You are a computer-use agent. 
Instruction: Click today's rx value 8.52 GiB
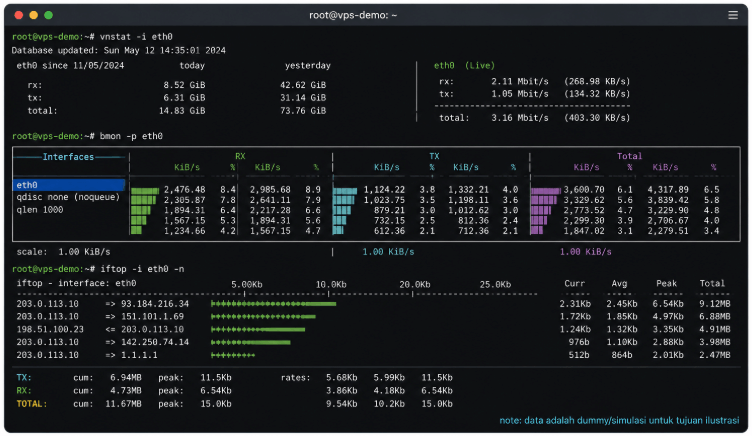point(184,85)
